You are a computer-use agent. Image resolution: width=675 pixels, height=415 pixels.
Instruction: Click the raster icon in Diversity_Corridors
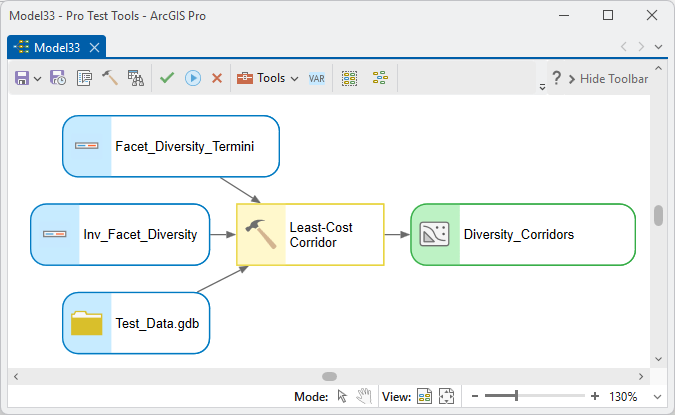pyautogui.click(x=434, y=234)
